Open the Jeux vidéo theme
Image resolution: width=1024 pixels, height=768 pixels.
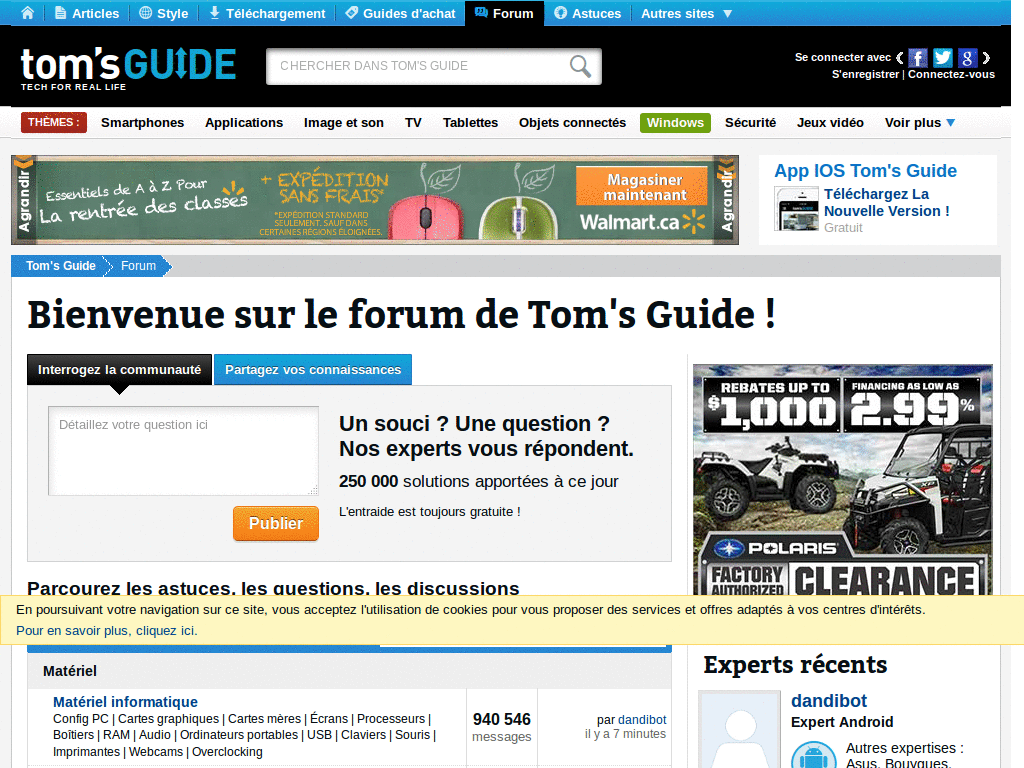[x=830, y=123]
